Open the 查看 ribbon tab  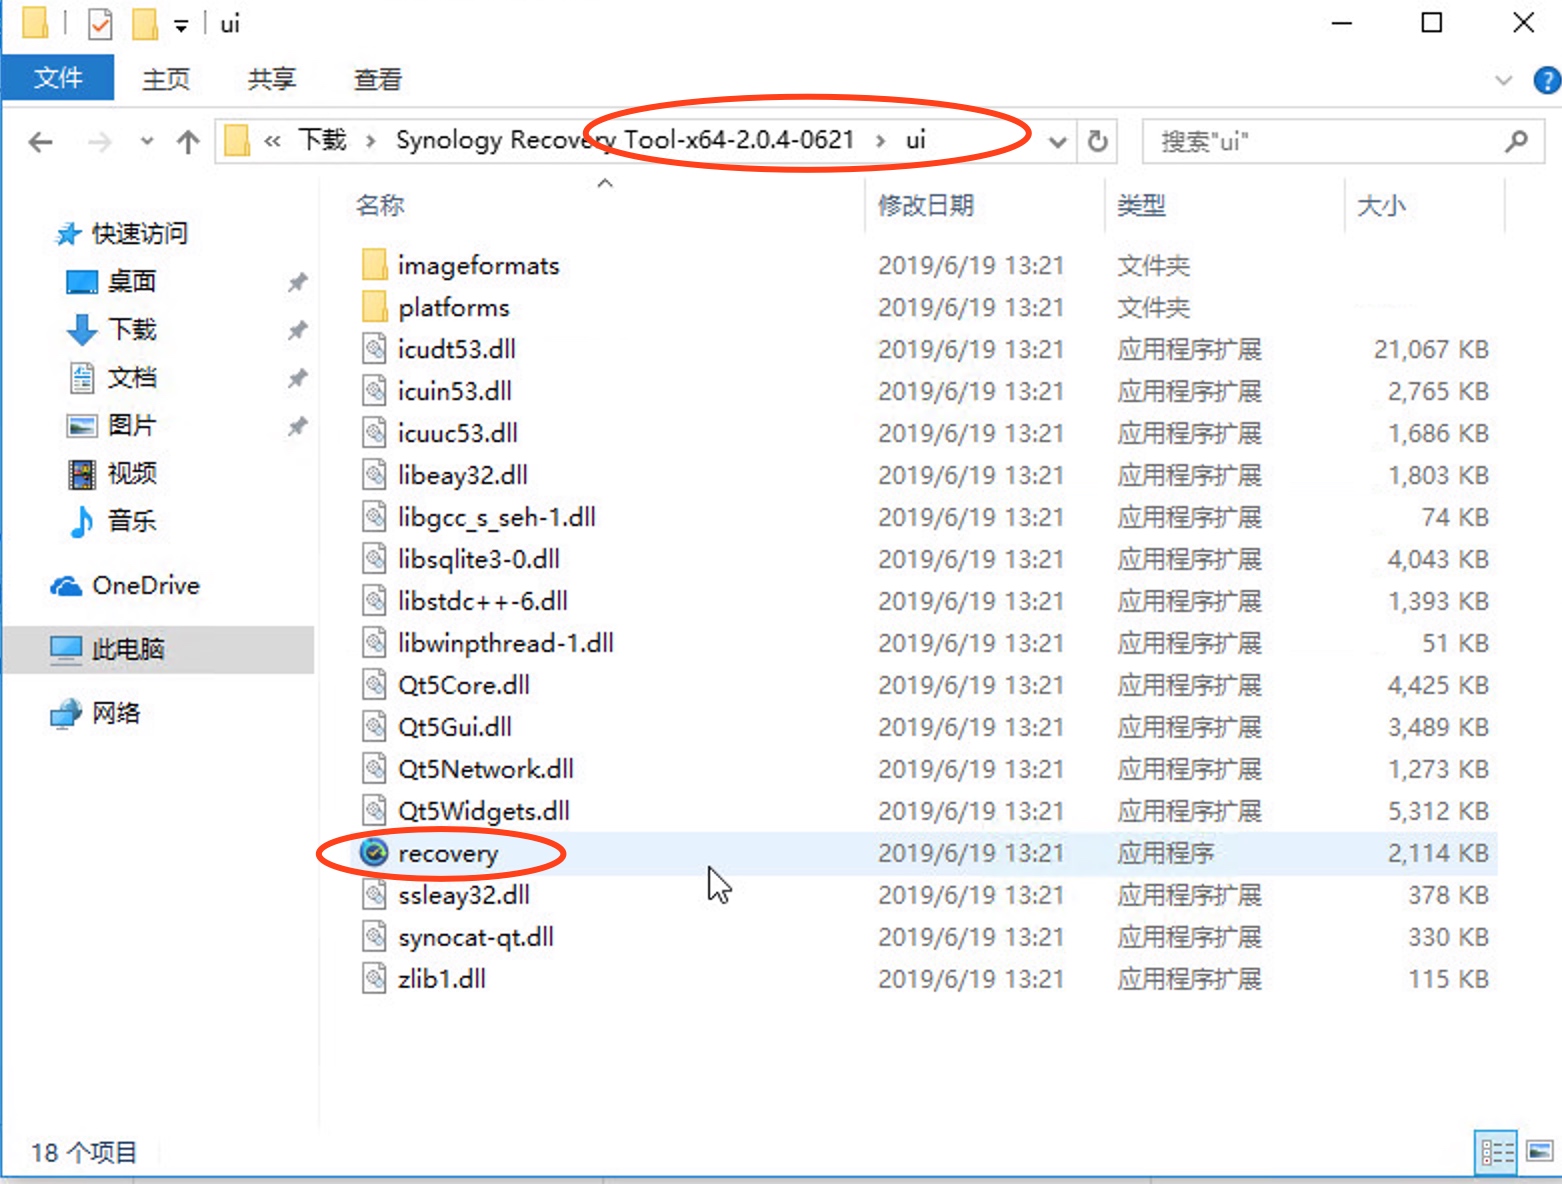point(378,79)
